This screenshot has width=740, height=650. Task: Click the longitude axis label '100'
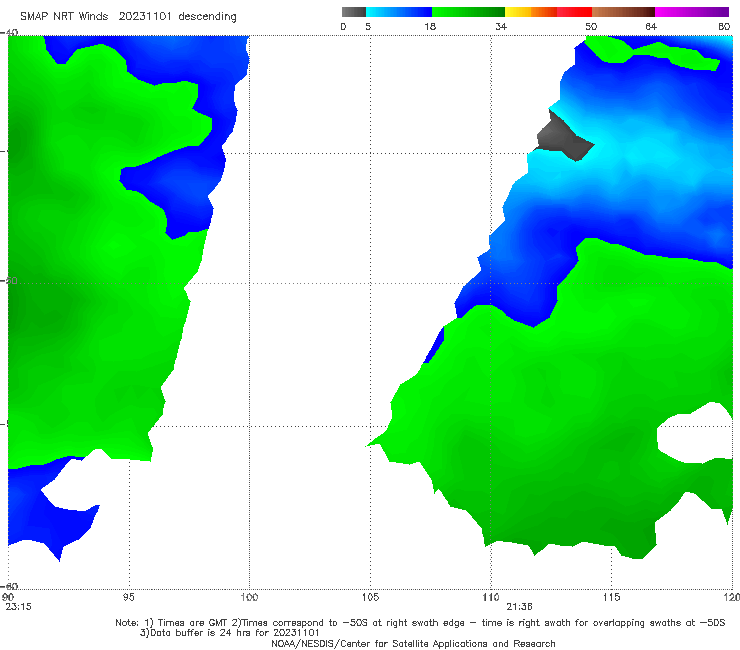(249, 597)
